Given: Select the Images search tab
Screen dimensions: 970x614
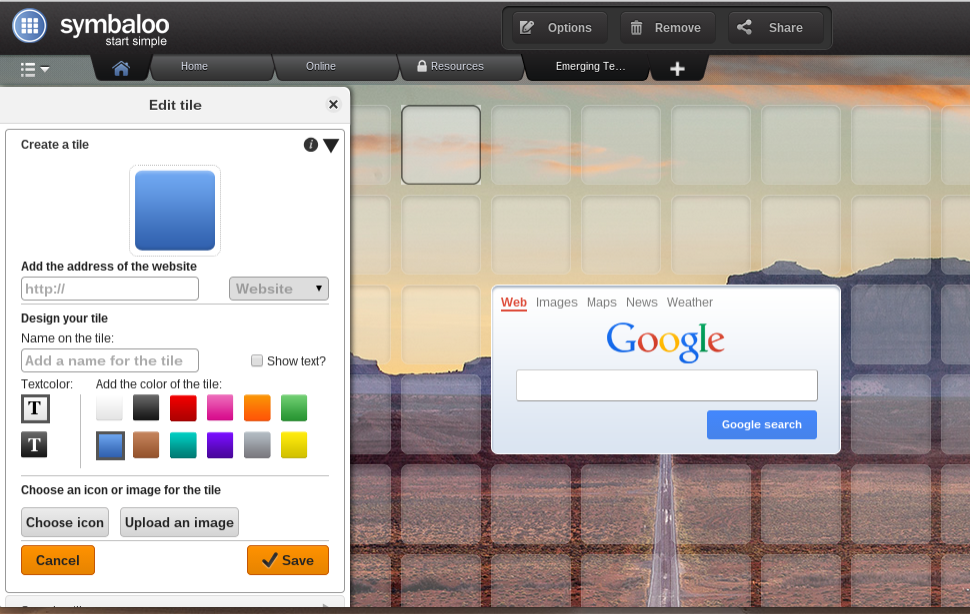Looking at the screenshot, I should (x=556, y=302).
